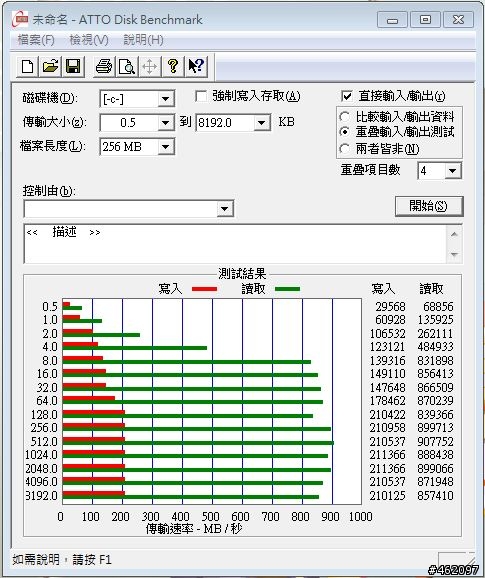Viewport: 485px width, 578px height.
Task: Open Print Preview icon in toolbar
Action: [x=127, y=67]
